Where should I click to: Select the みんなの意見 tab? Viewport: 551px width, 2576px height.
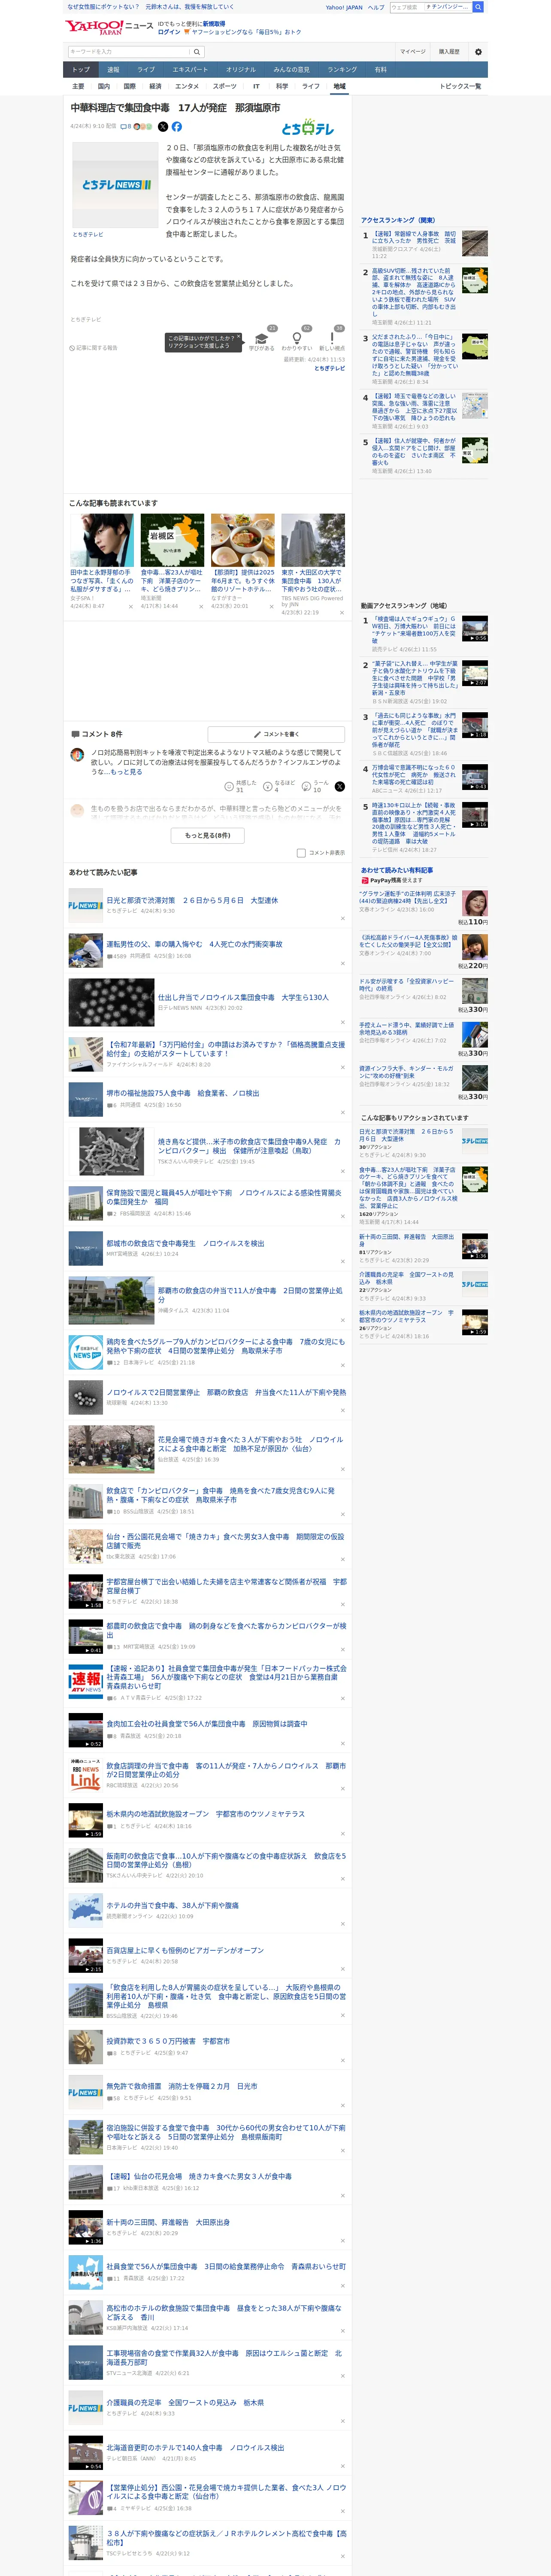pos(292,70)
